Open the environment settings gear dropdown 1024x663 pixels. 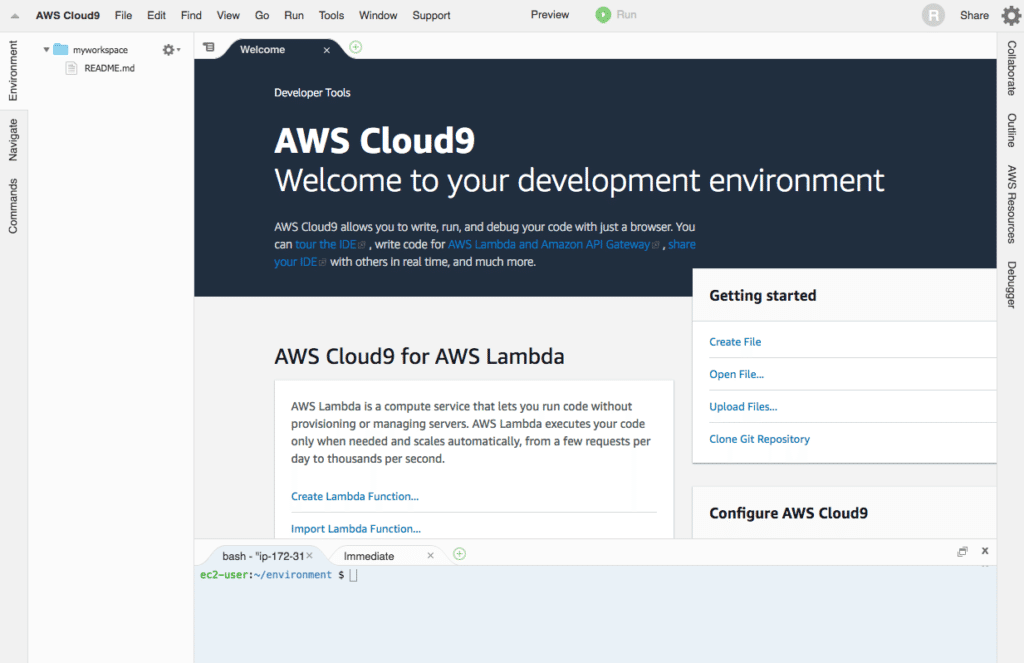(x=170, y=50)
